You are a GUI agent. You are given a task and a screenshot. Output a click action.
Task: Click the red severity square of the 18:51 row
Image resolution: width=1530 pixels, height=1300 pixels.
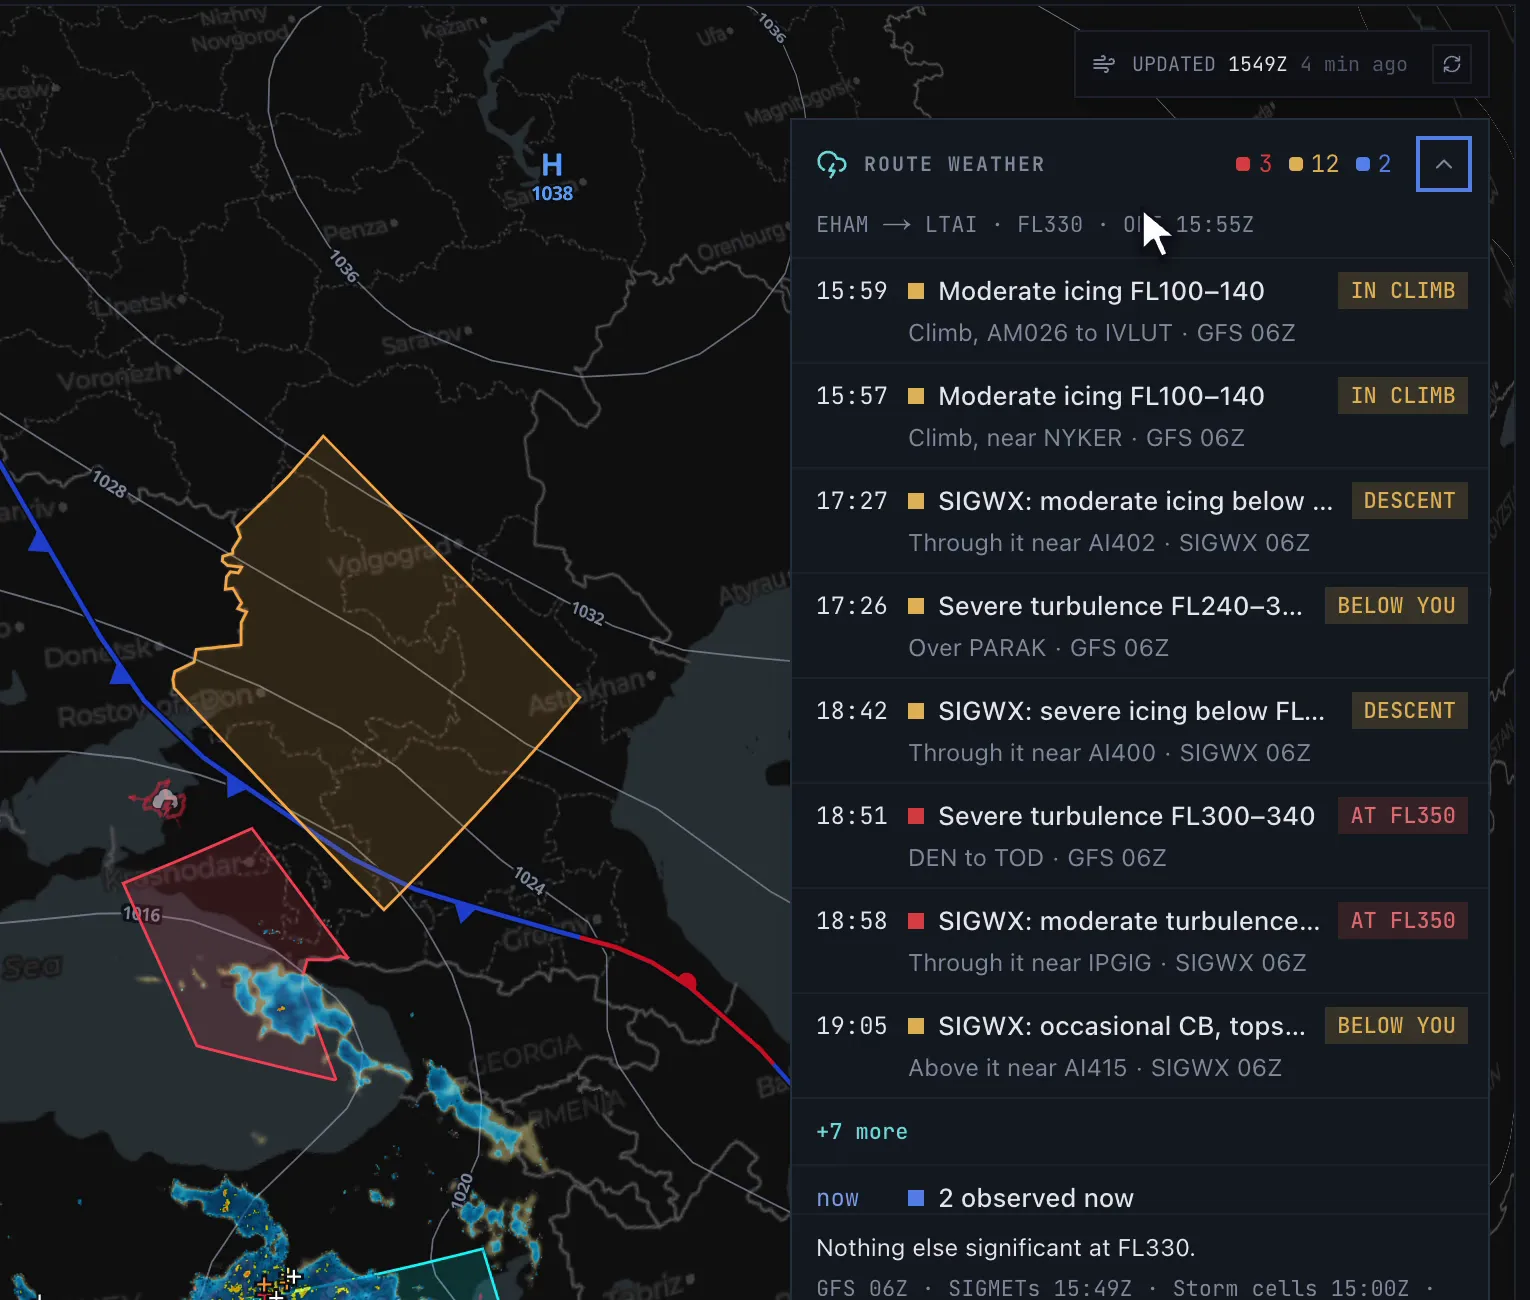[916, 816]
